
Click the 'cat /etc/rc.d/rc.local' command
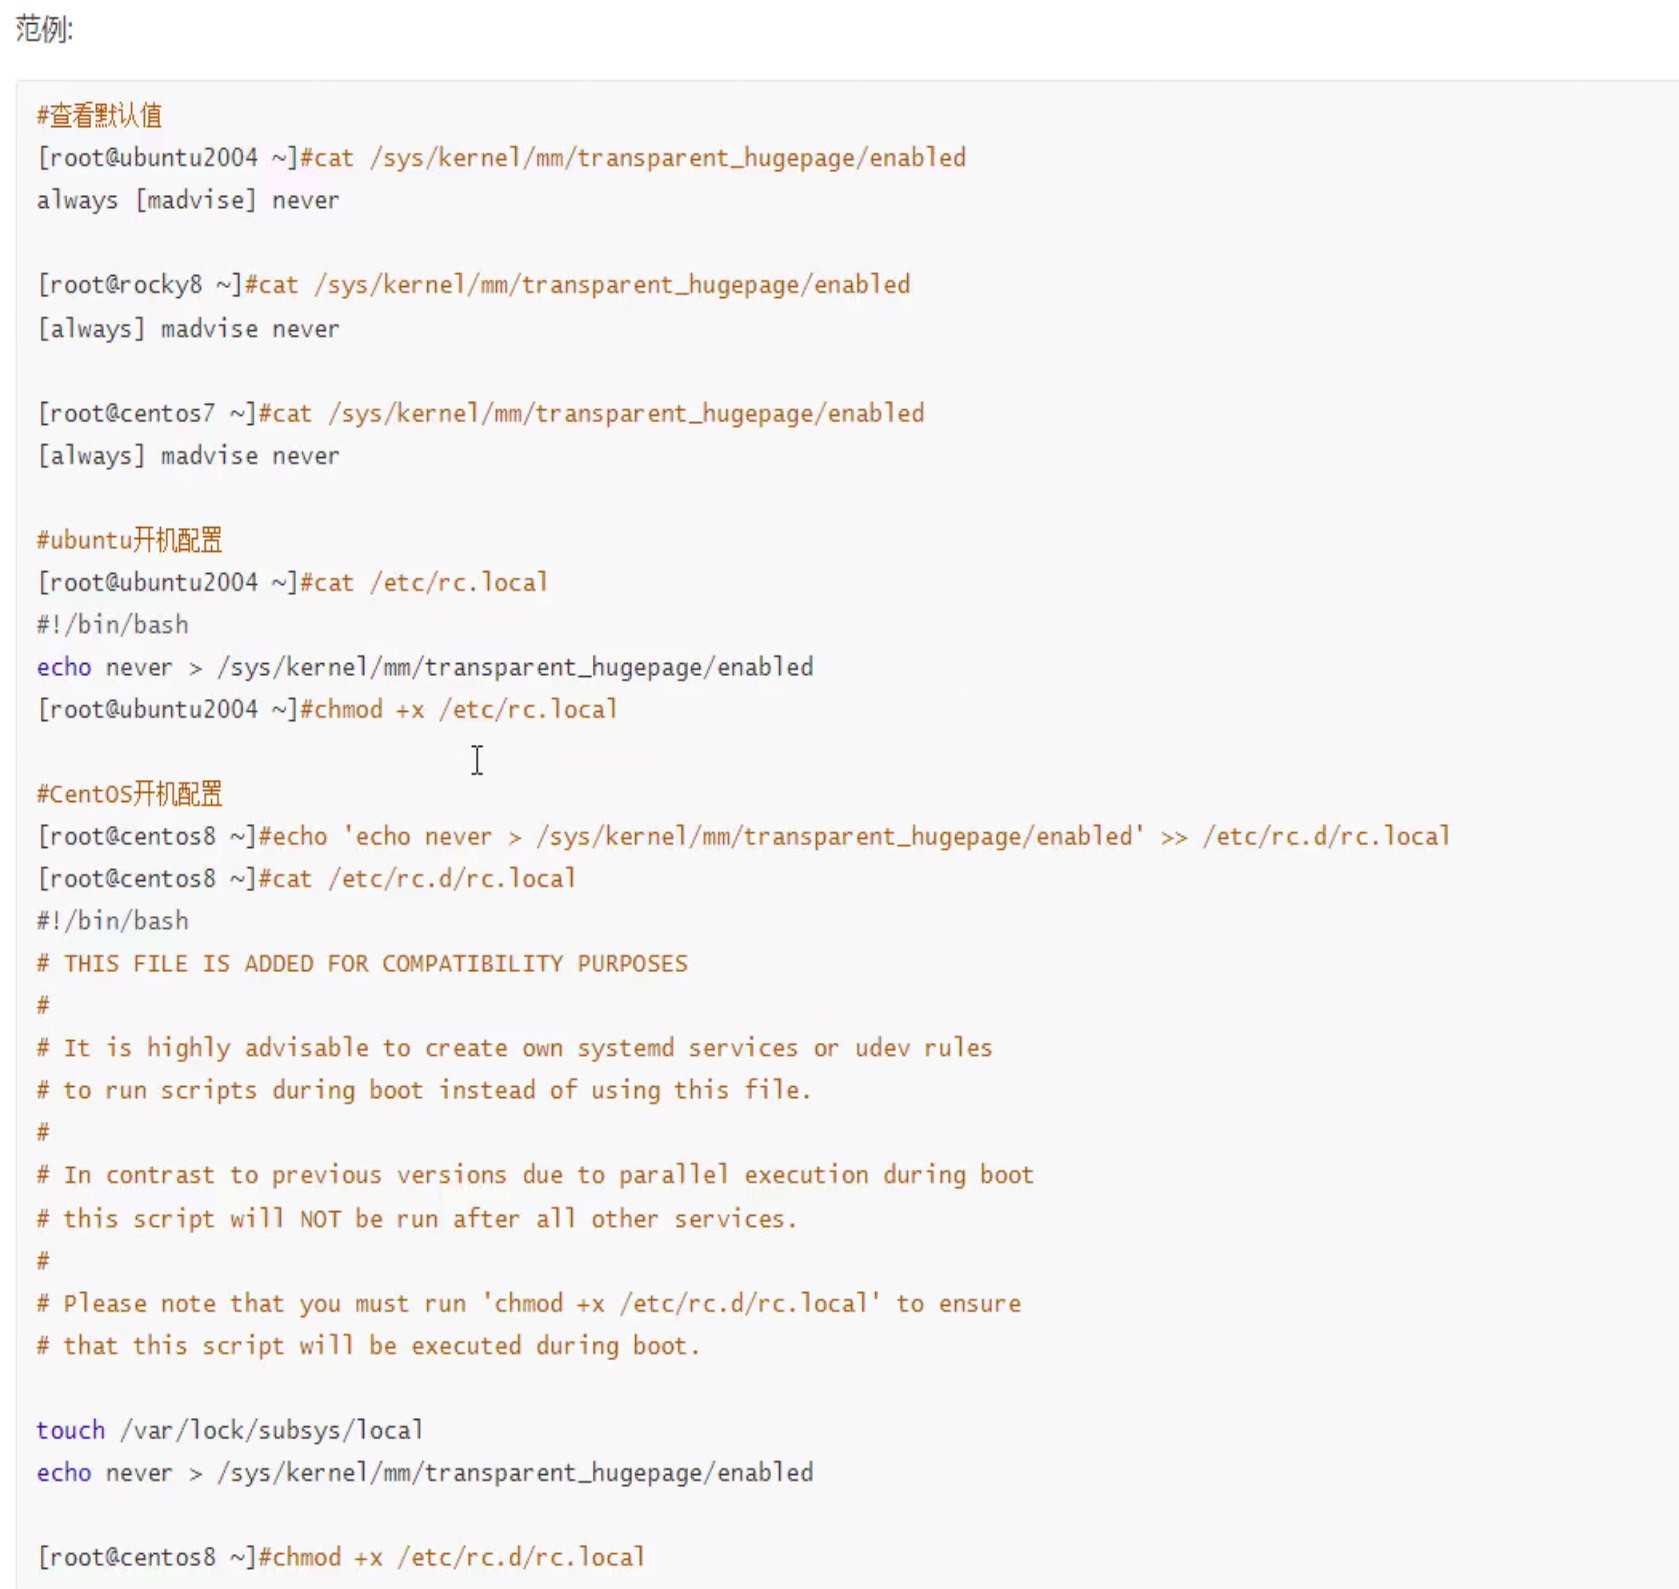pos(306,878)
